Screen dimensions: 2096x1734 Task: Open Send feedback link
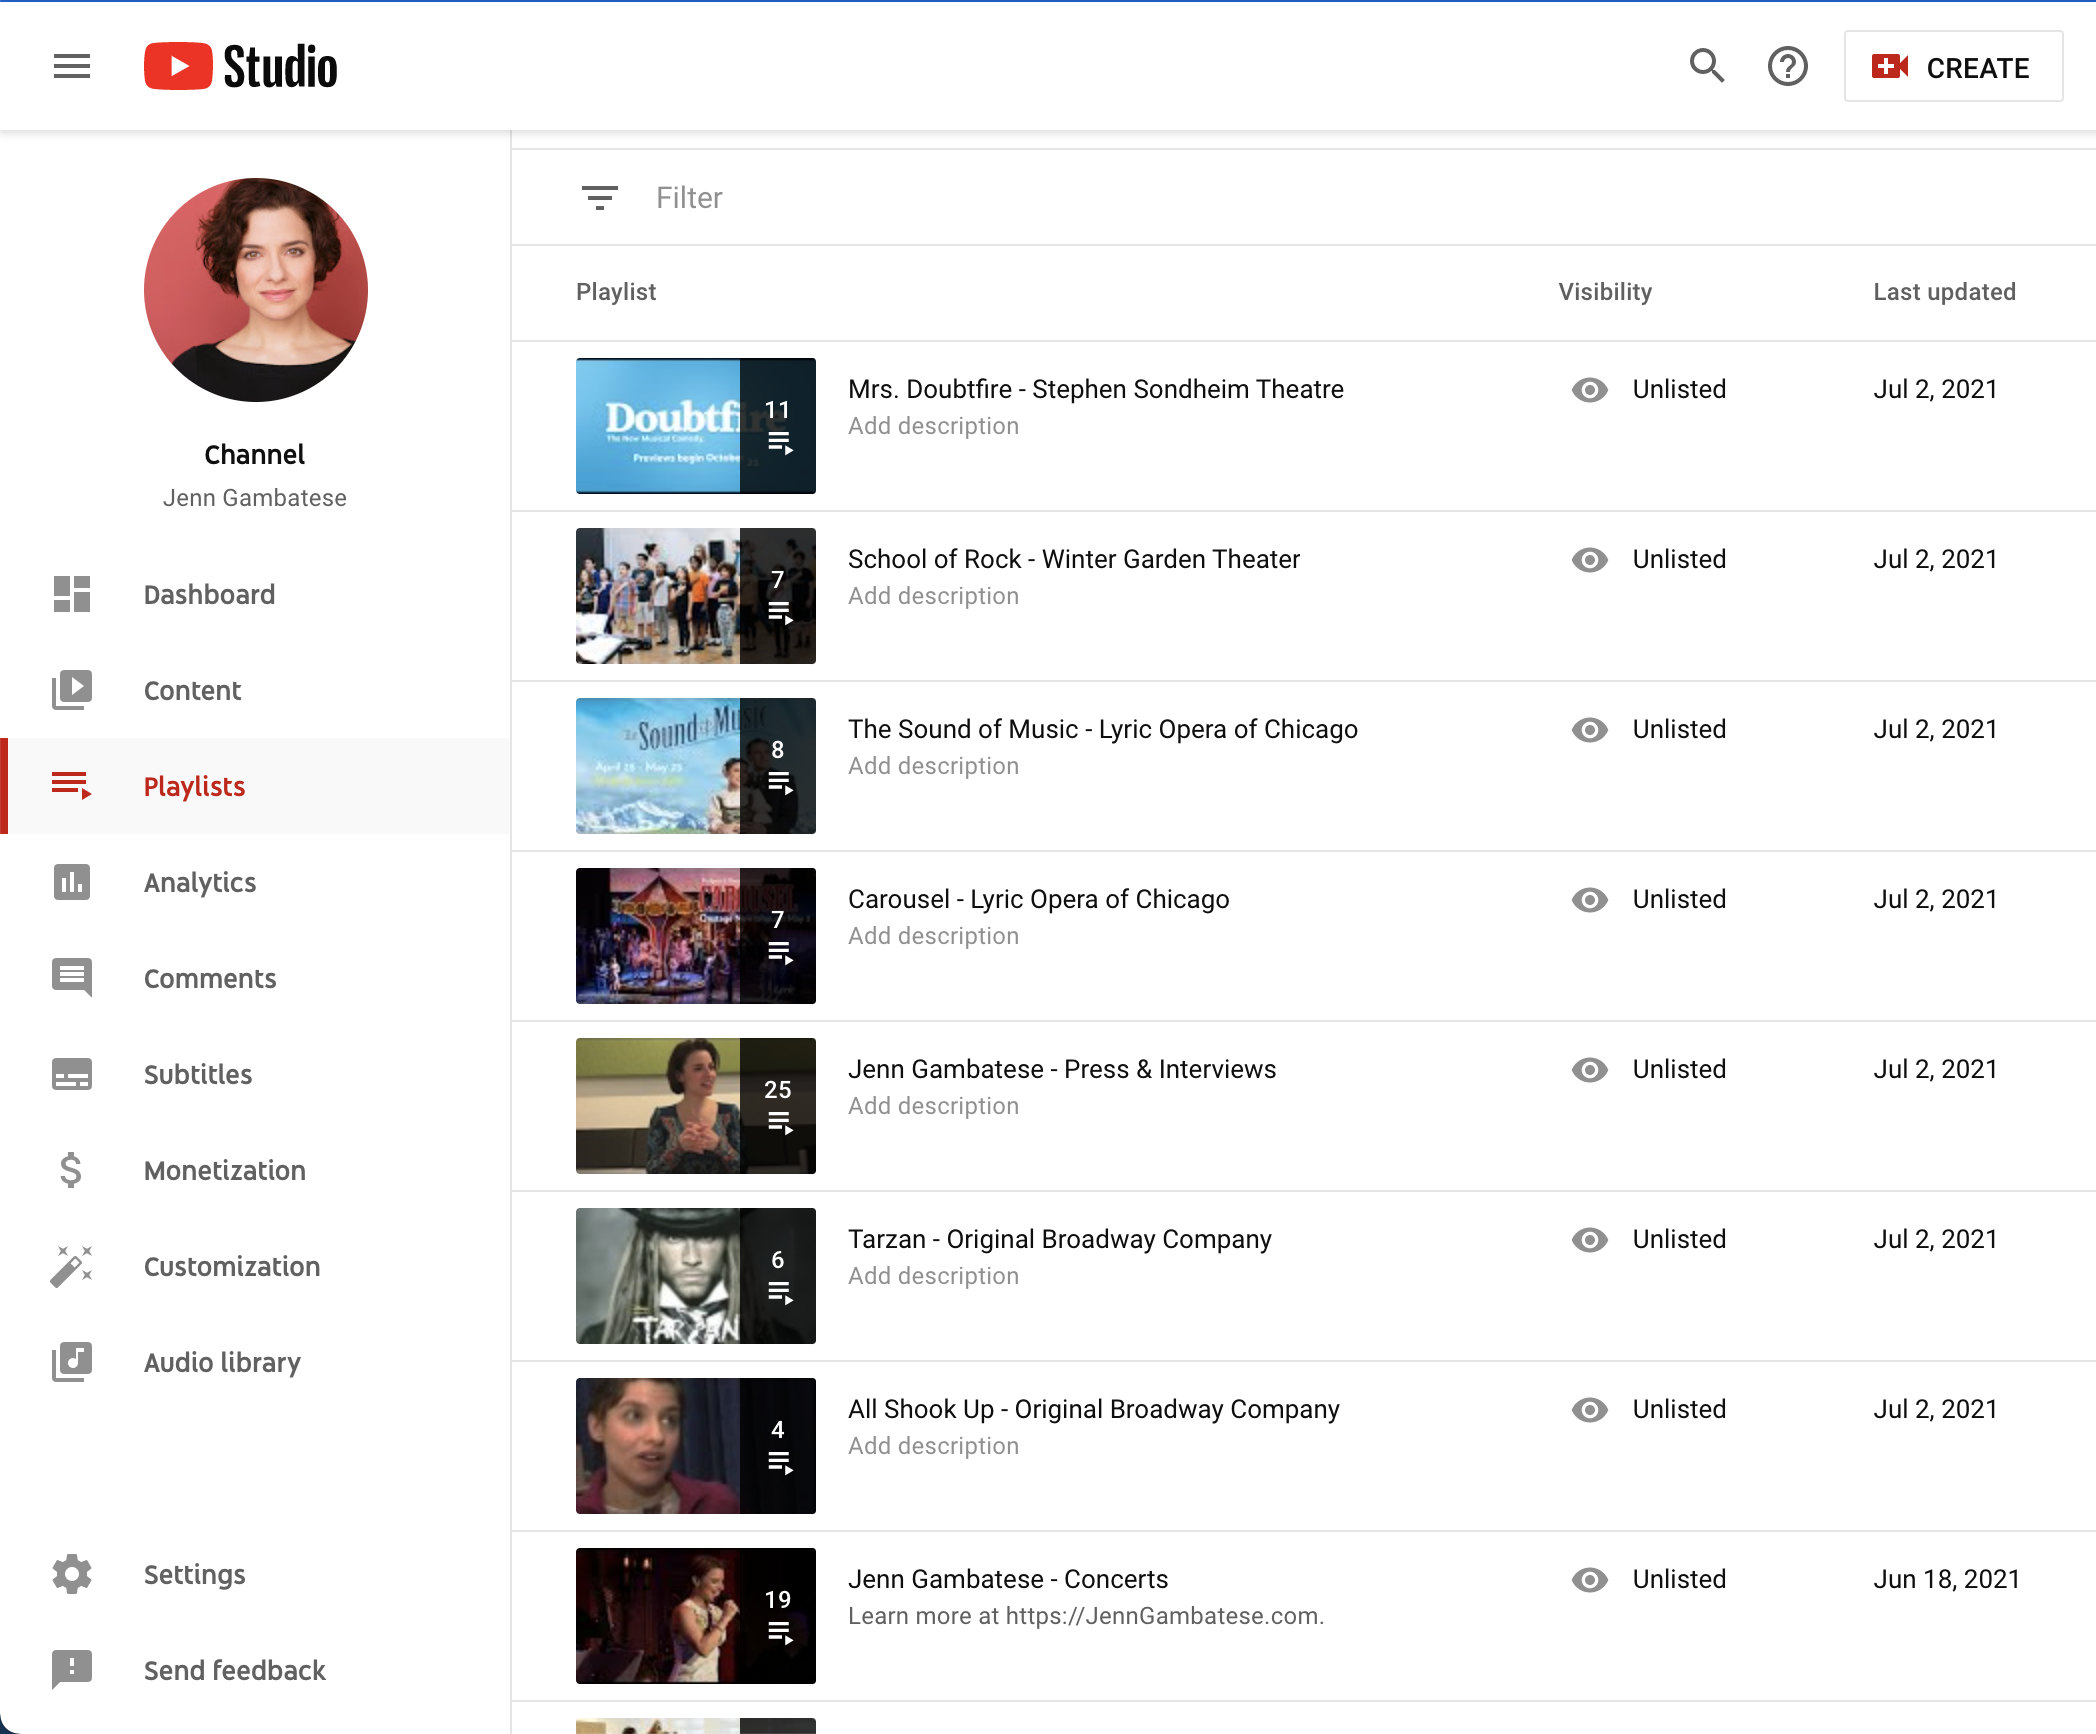(256, 1670)
